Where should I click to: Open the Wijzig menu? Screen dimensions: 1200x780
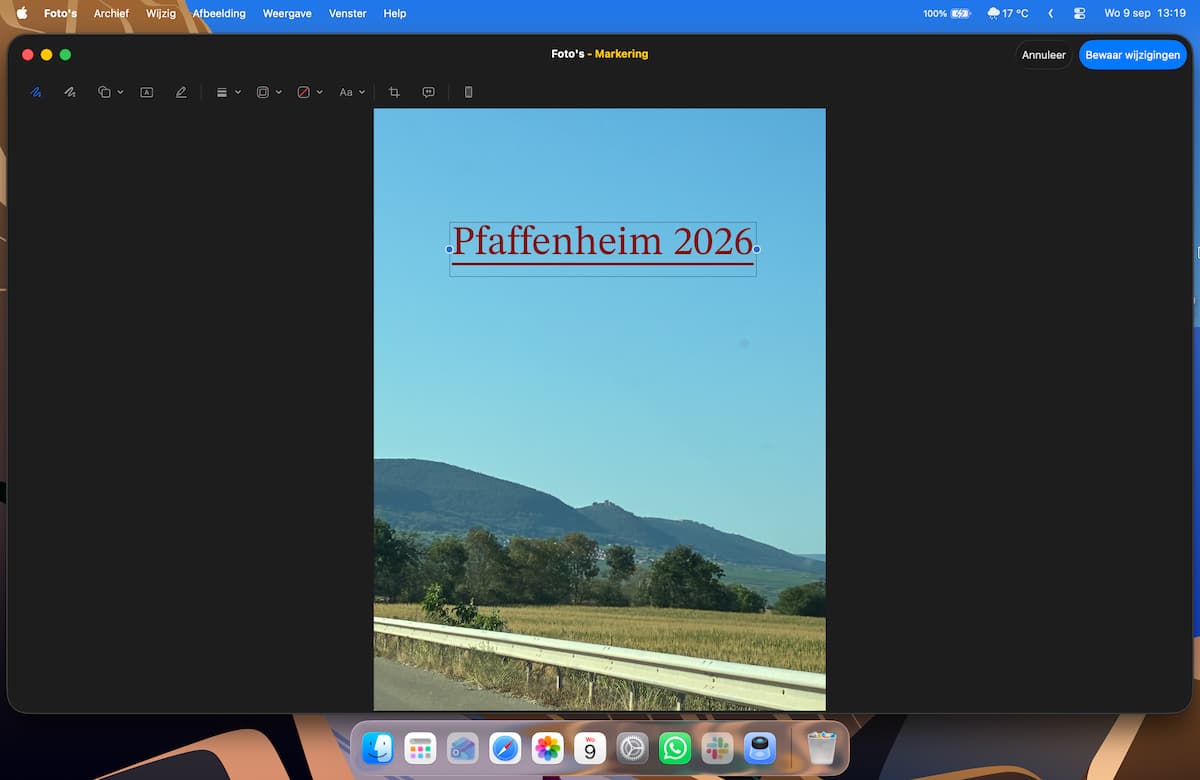click(161, 13)
